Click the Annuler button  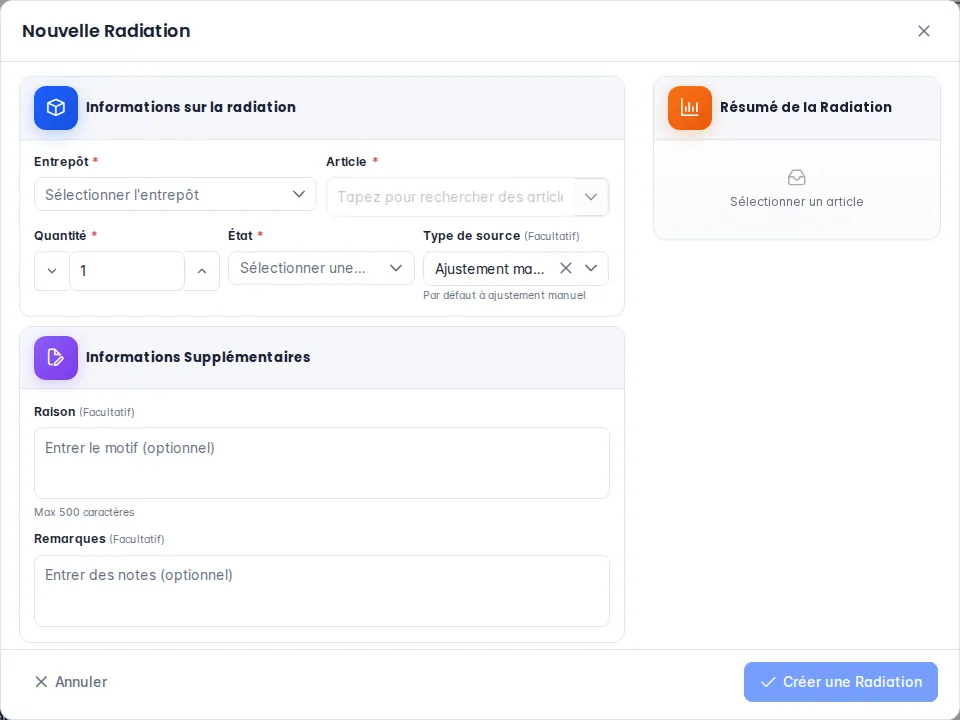(71, 681)
